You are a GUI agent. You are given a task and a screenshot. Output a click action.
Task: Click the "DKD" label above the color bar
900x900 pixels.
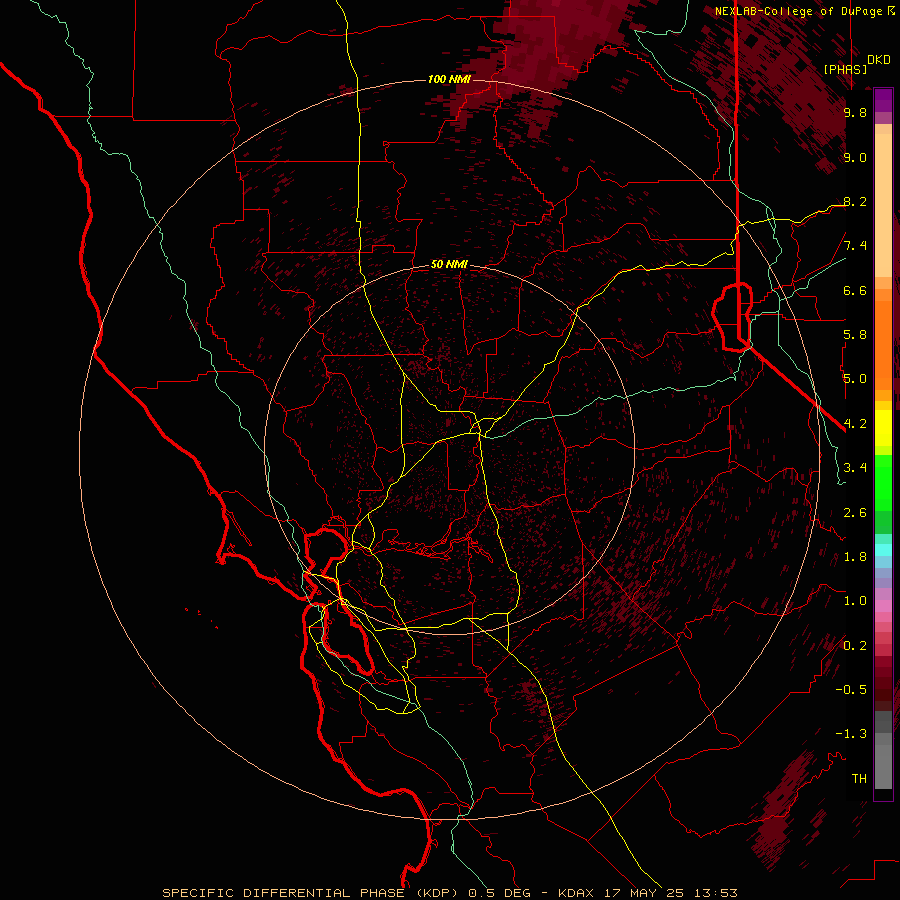(879, 60)
